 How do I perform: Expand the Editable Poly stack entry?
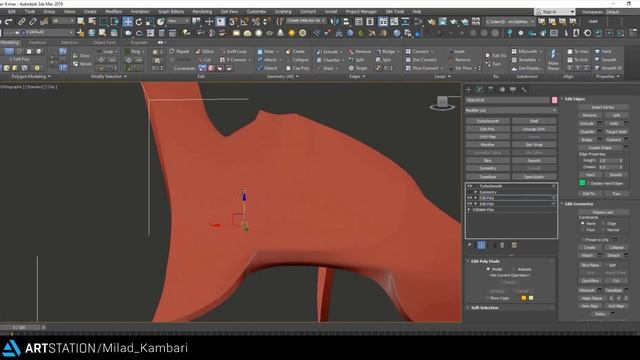pos(469,210)
